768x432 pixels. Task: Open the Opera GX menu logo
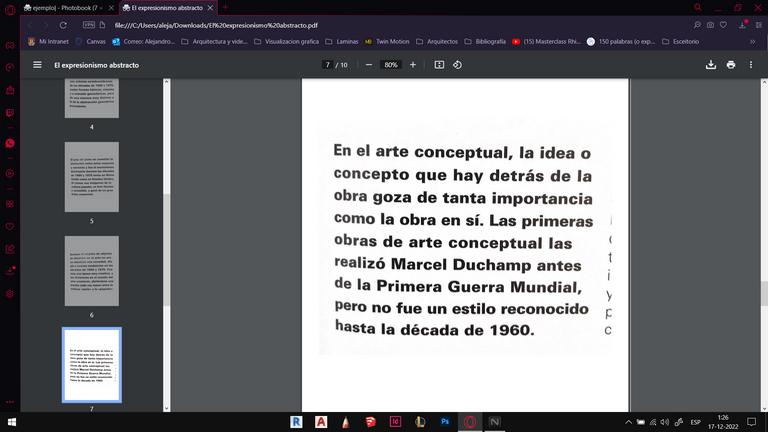10,9
